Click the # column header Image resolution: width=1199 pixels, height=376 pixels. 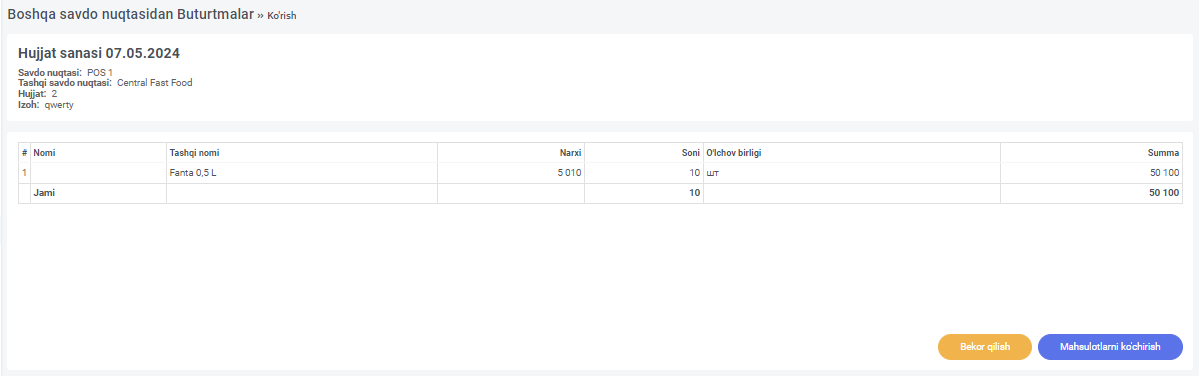click(x=24, y=153)
